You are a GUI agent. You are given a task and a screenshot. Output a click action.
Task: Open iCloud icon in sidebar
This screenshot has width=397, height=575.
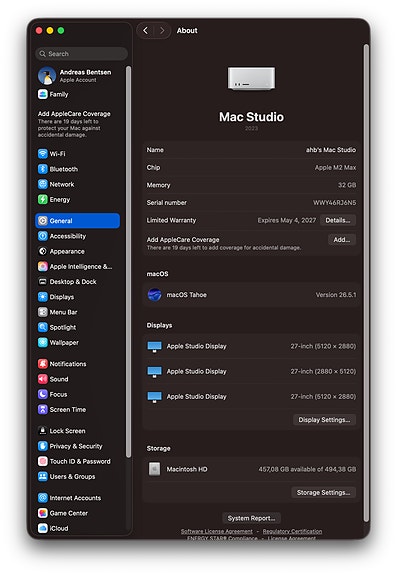pyautogui.click(x=43, y=528)
